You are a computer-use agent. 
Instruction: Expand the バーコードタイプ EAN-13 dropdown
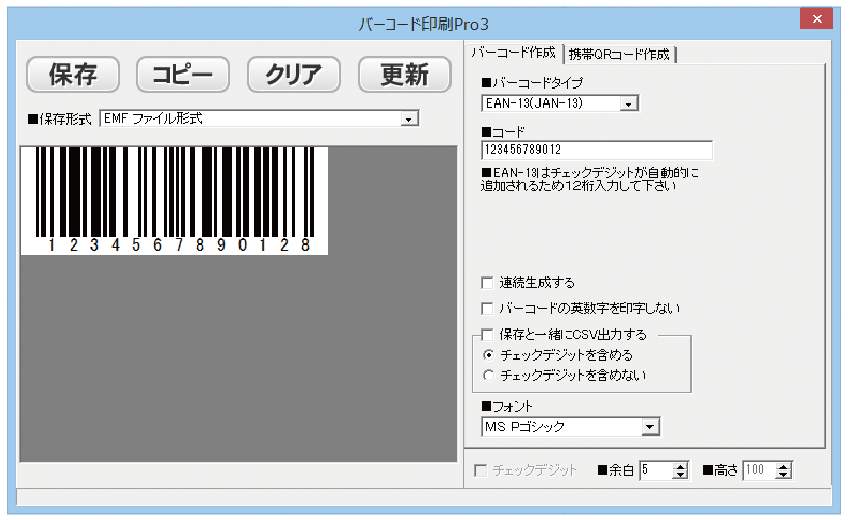click(628, 103)
